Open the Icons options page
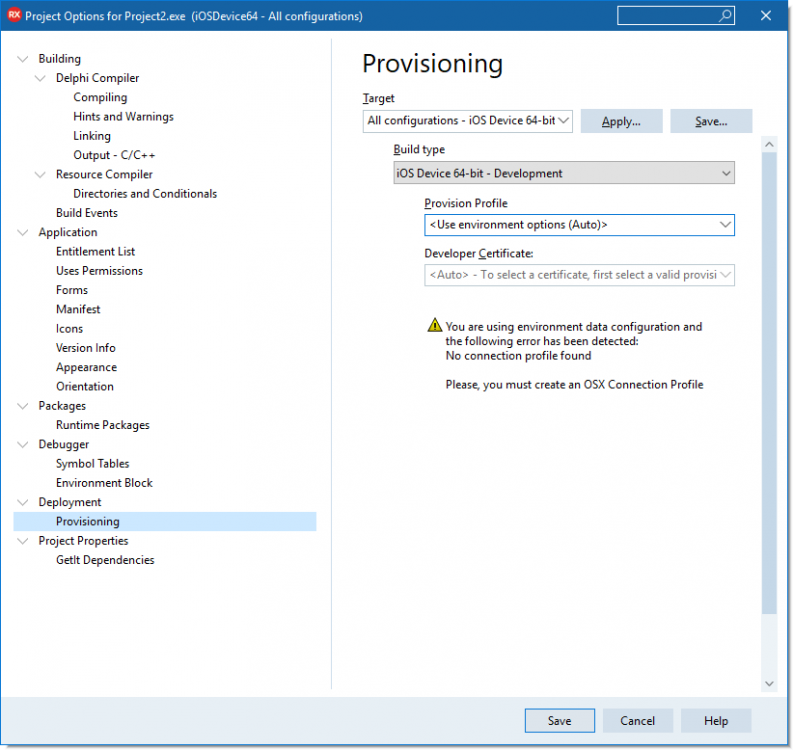 pyautogui.click(x=69, y=329)
